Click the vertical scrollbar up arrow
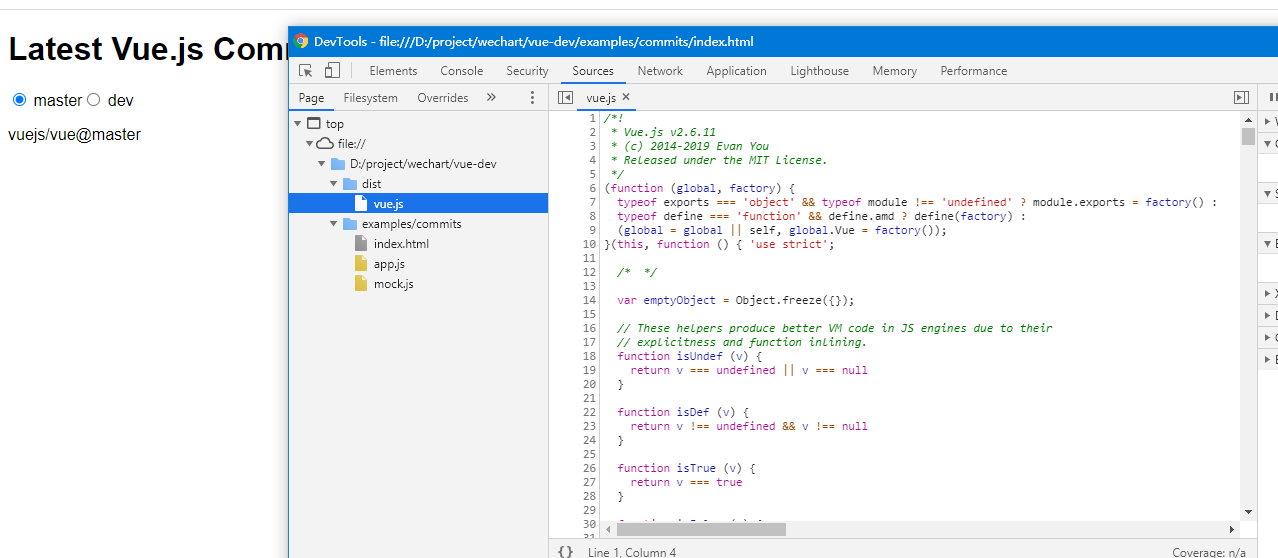Image resolution: width=1278 pixels, height=558 pixels. click(1248, 118)
